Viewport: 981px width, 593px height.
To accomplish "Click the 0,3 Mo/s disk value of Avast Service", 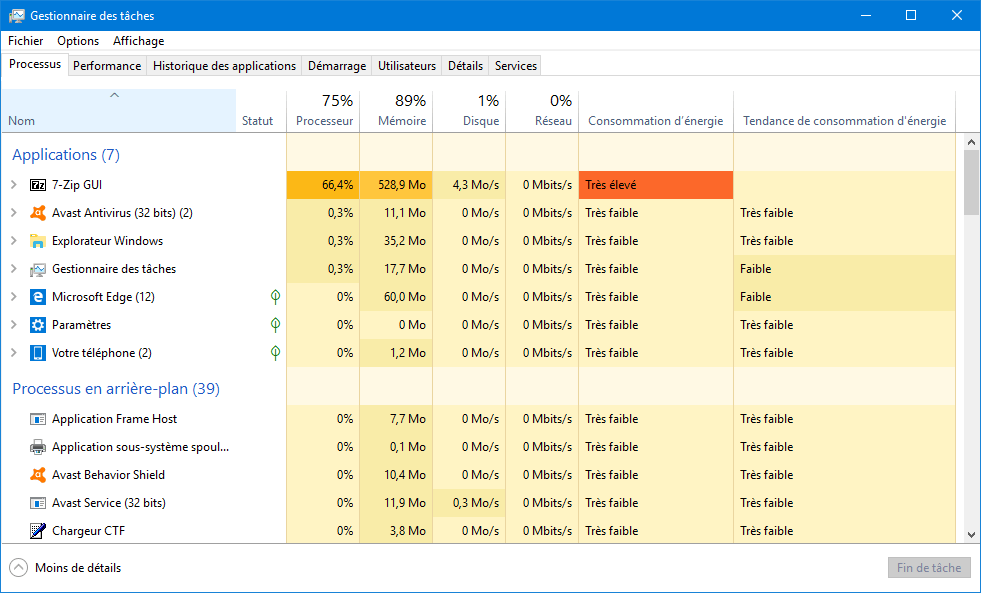I will pyautogui.click(x=469, y=503).
